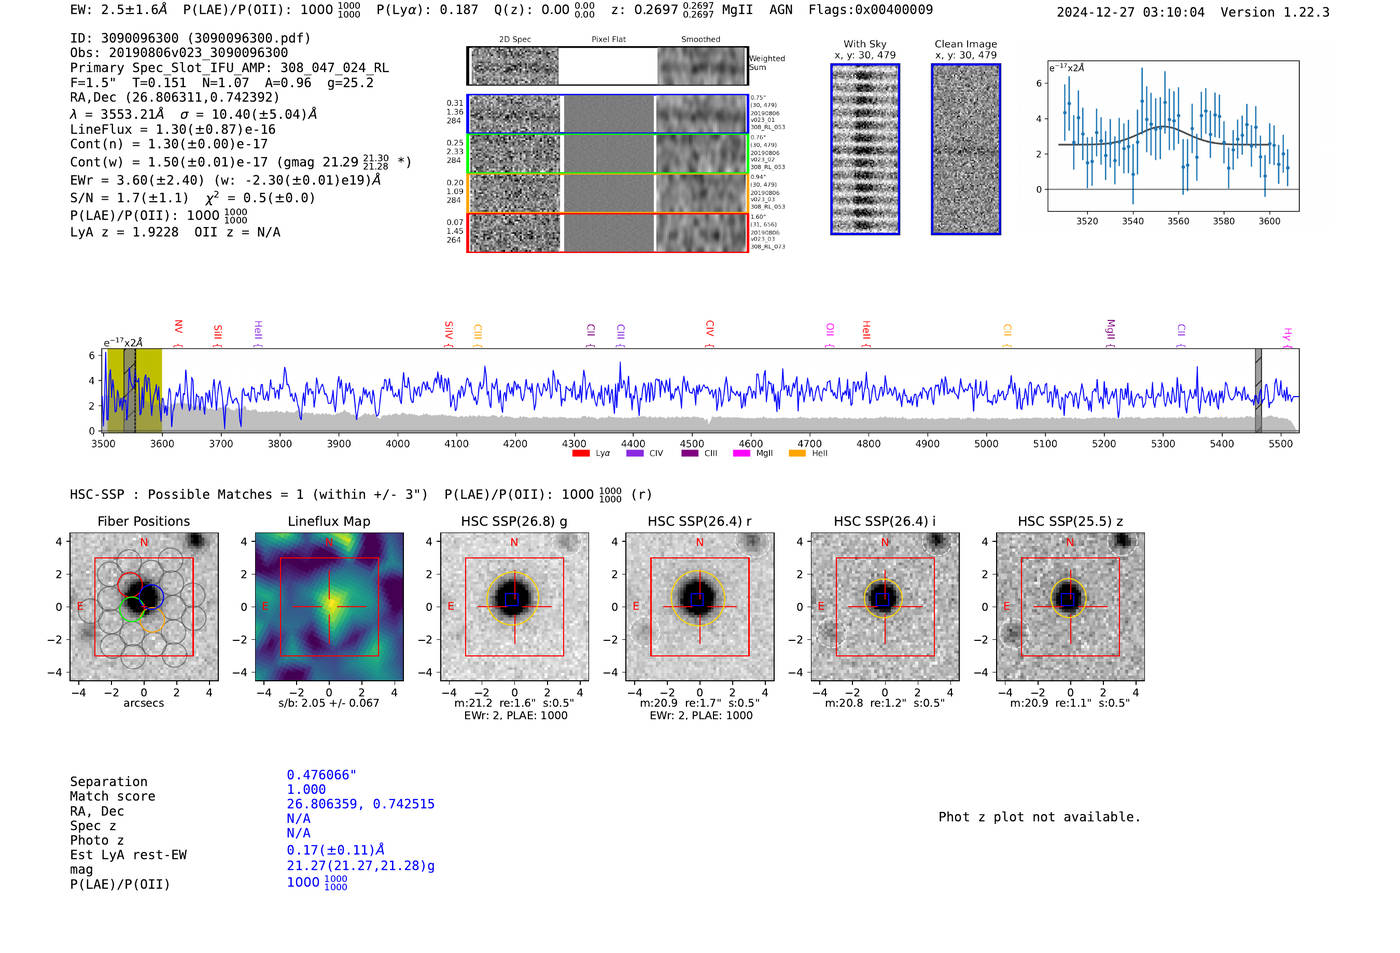Click the red-bordered 2D spectrum row
Viewport: 1400px width, 953px height.
click(608, 232)
